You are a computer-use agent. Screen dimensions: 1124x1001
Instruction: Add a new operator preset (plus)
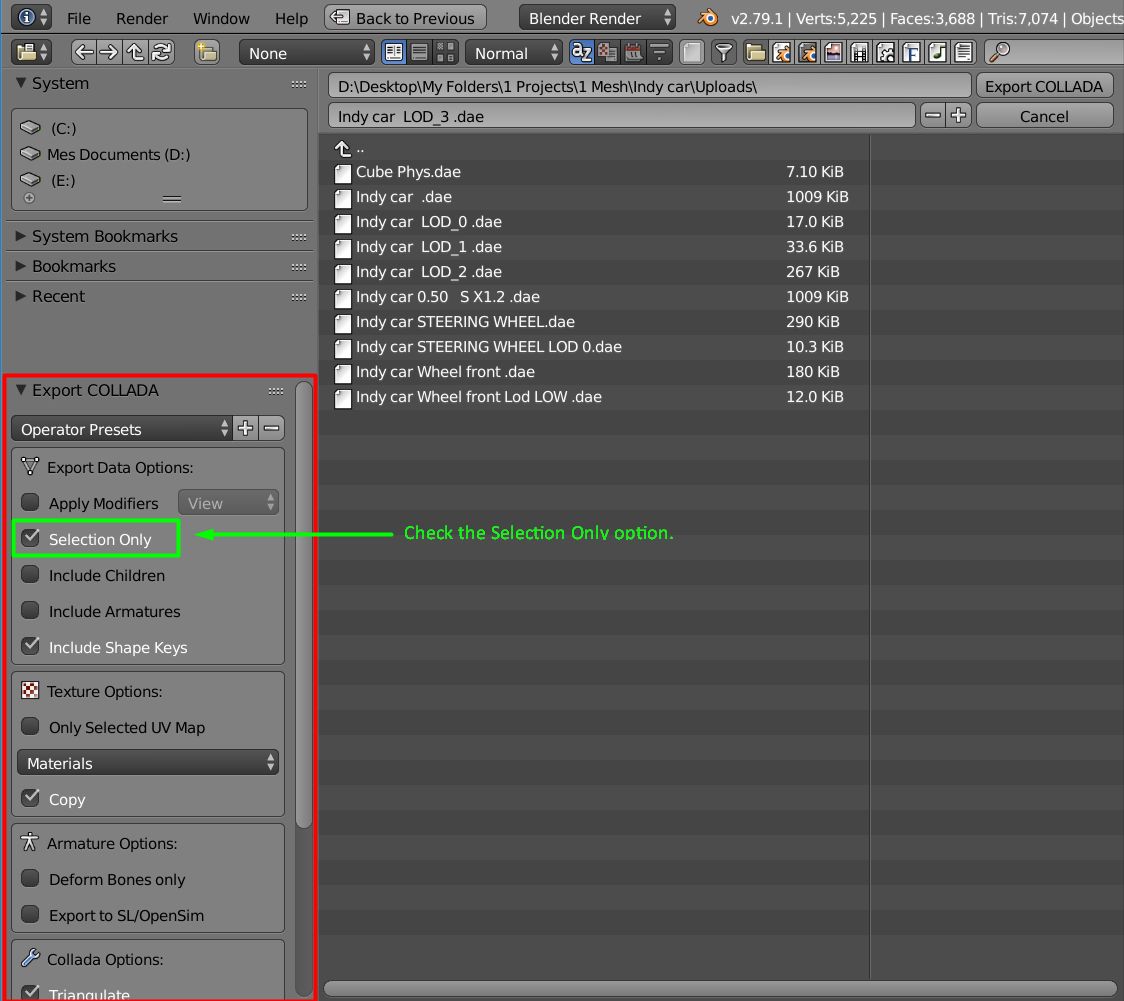245,429
